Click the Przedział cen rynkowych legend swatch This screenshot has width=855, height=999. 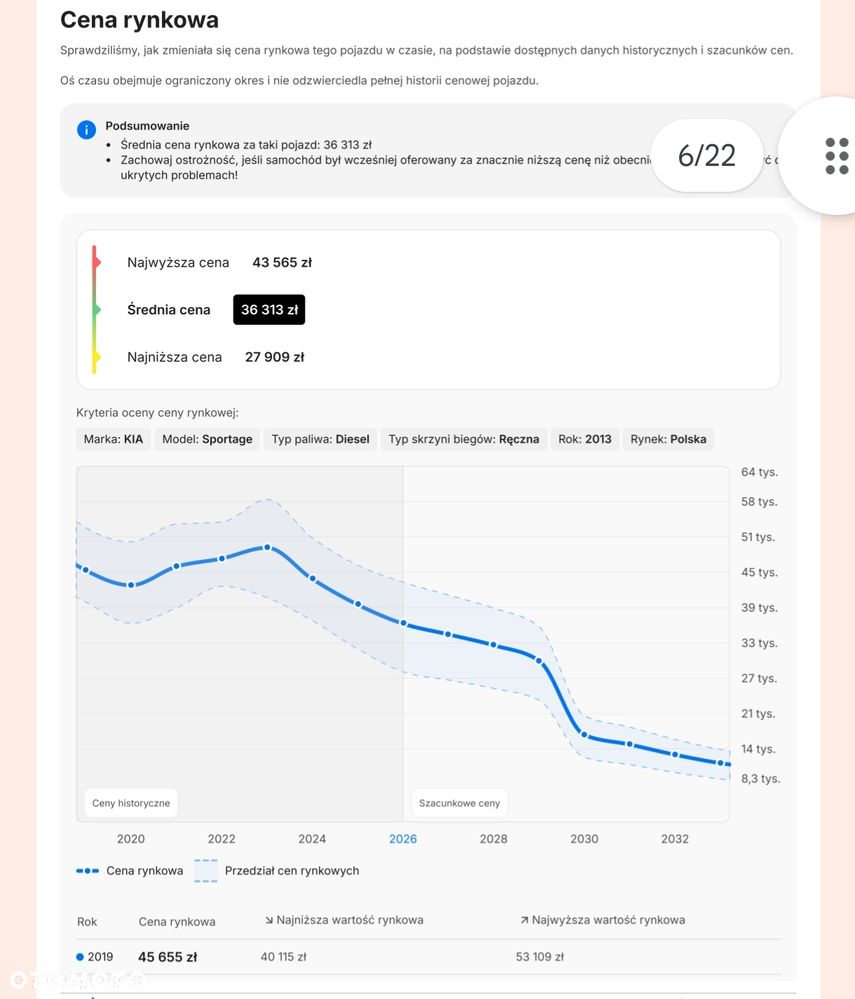(206, 871)
